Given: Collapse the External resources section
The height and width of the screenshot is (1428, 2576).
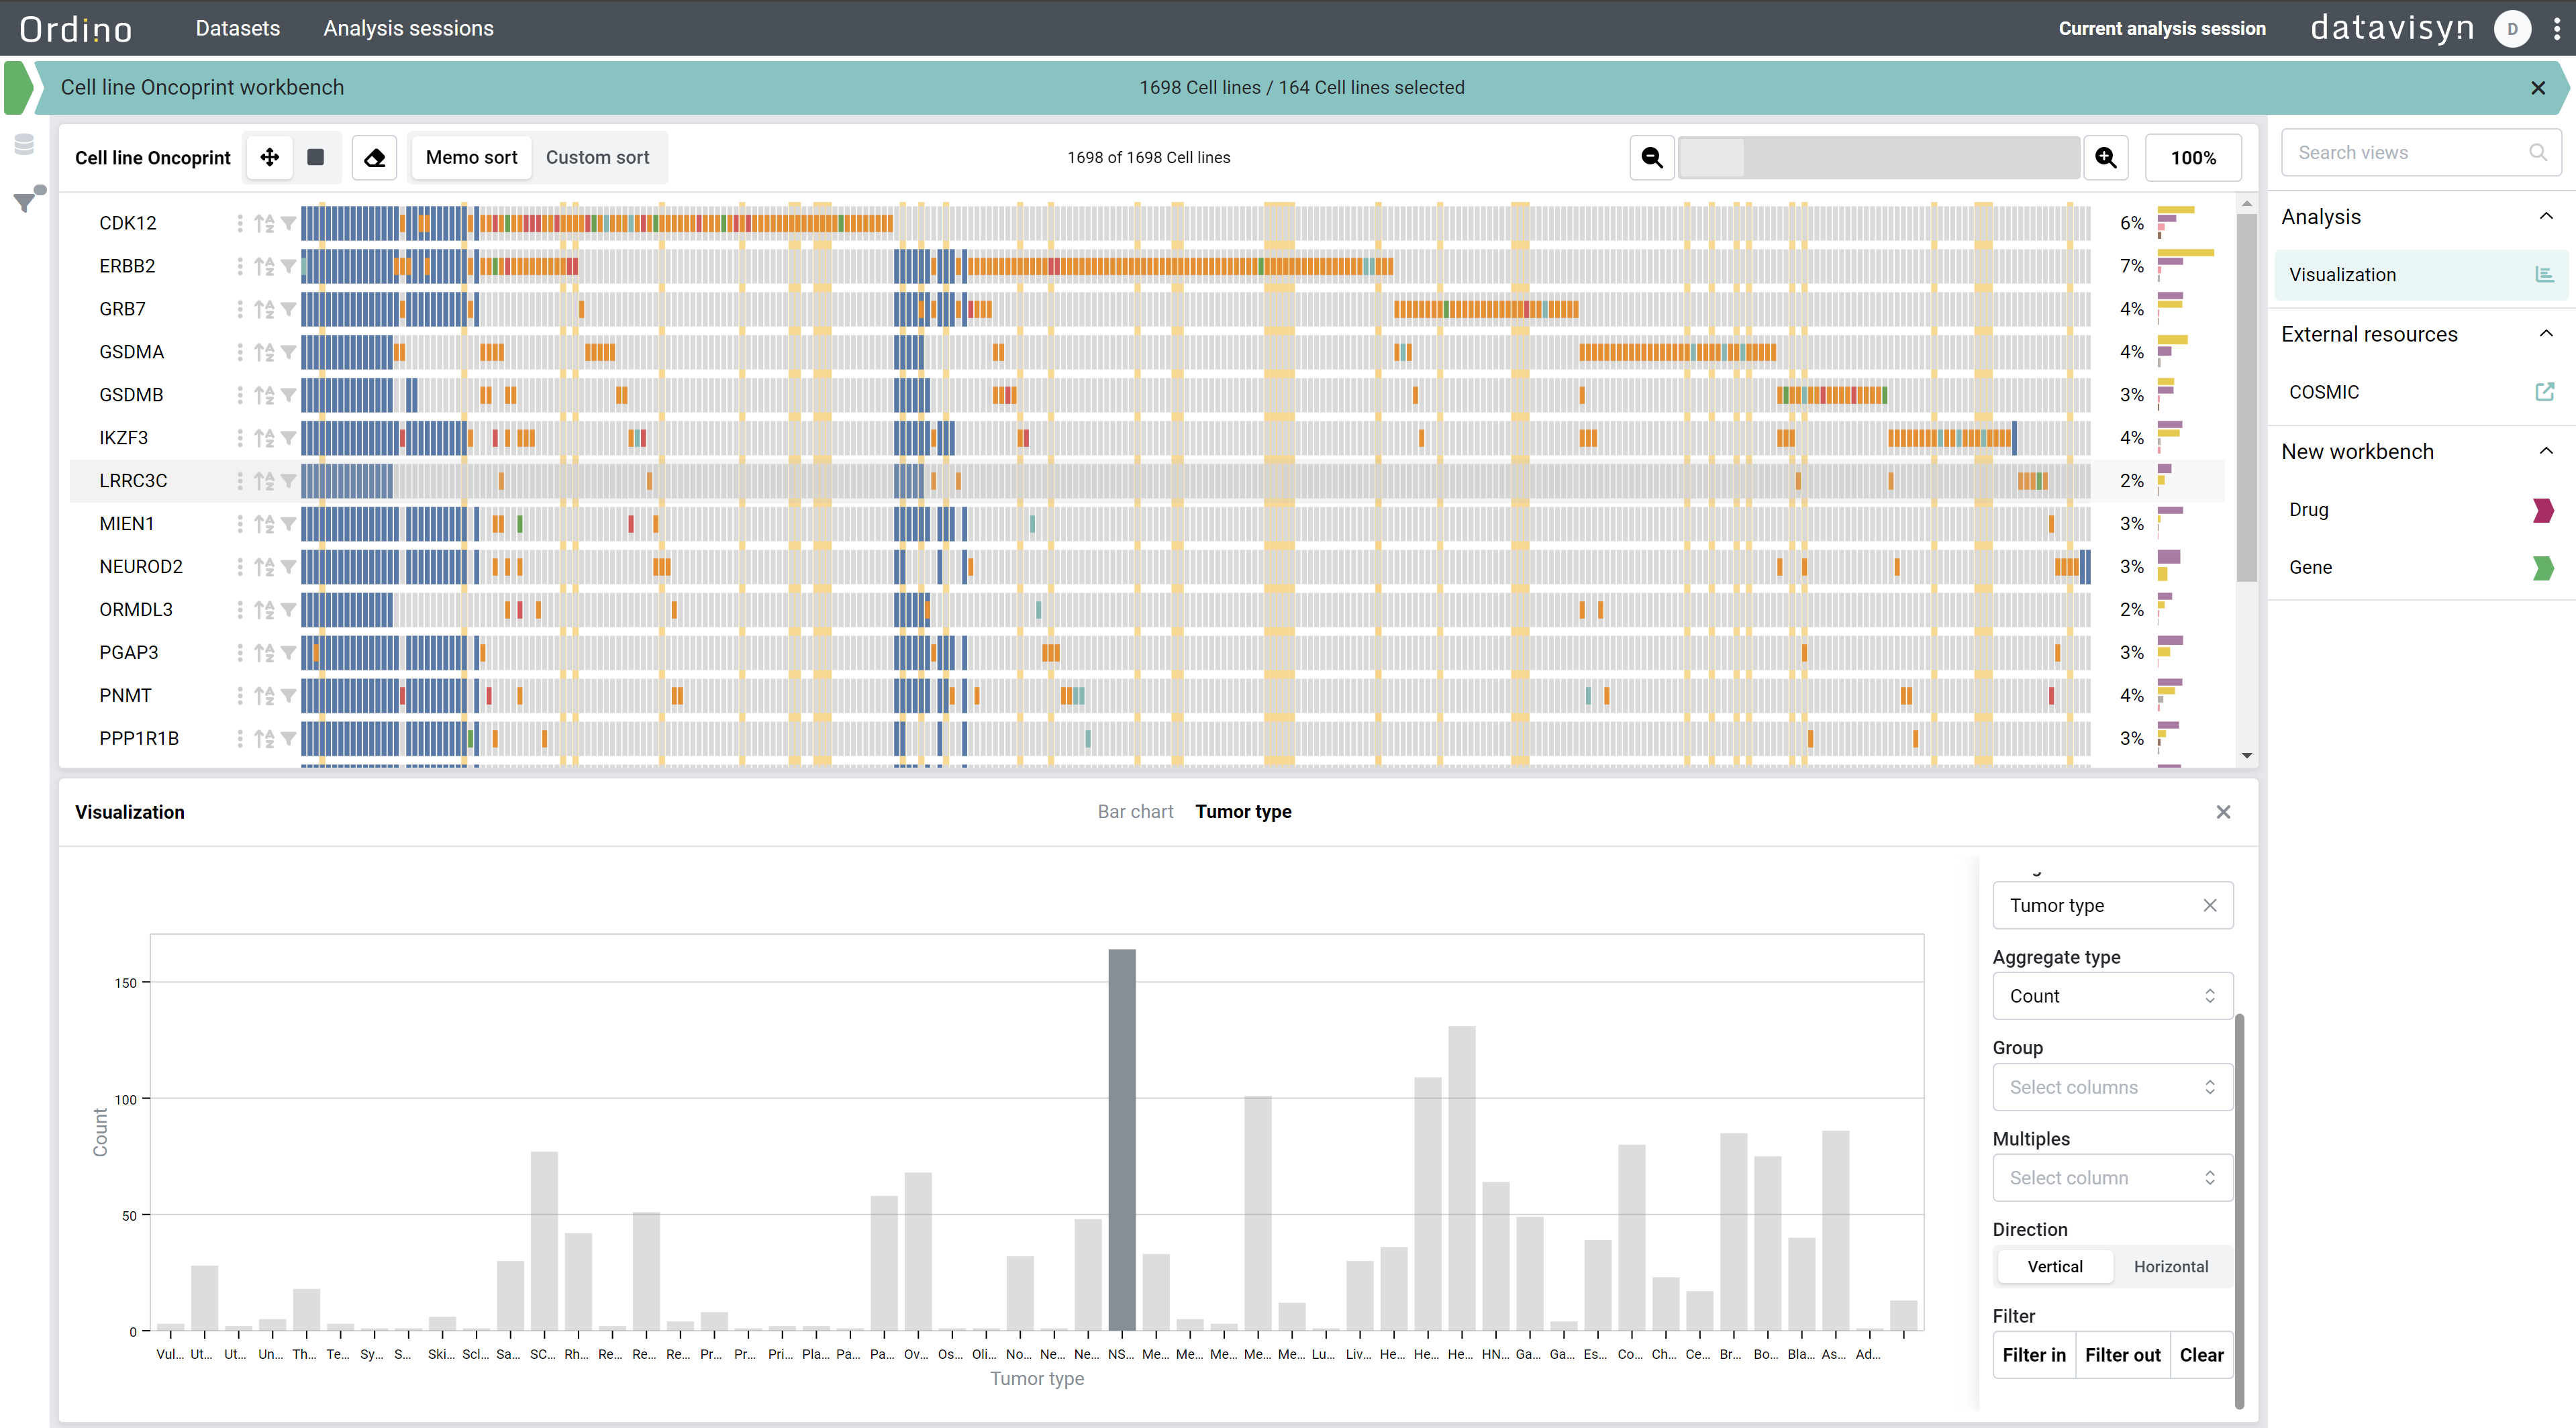Looking at the screenshot, I should pos(2546,334).
